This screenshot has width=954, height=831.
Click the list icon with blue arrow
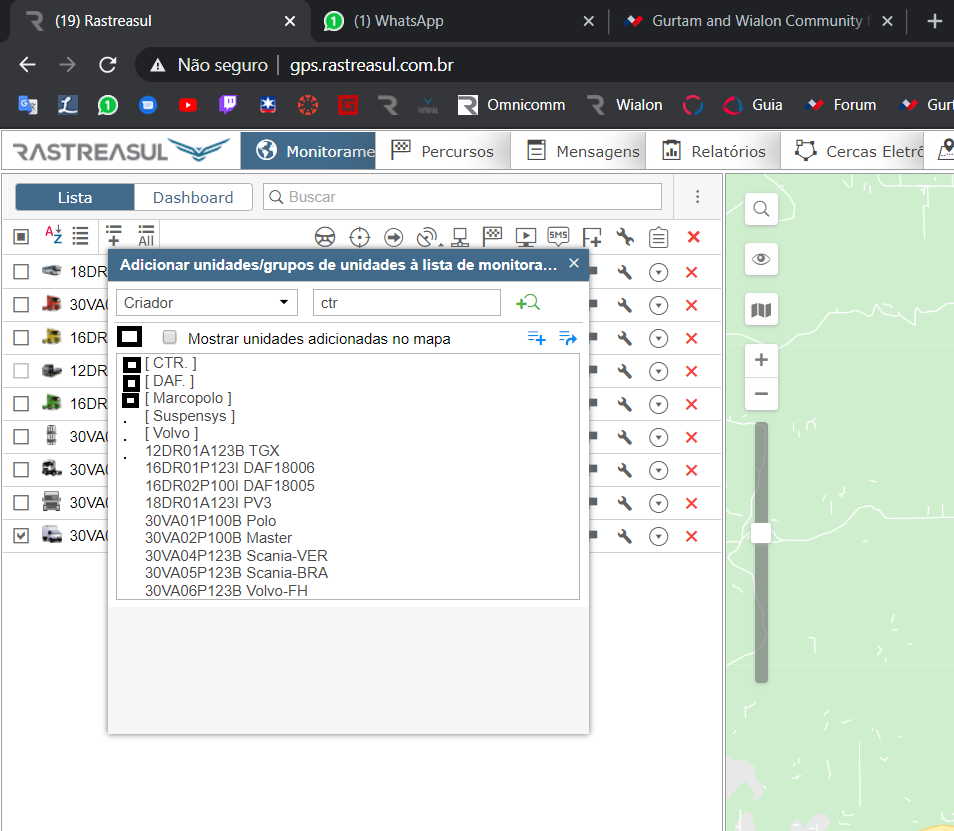click(x=568, y=338)
